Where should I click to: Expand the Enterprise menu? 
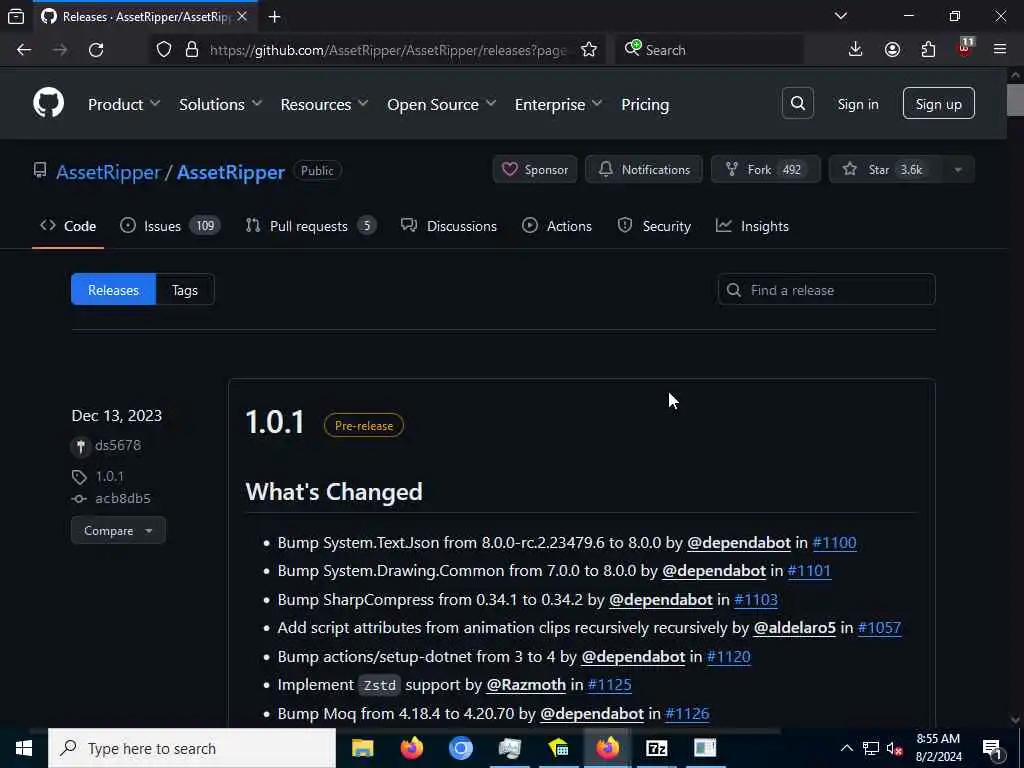click(558, 104)
